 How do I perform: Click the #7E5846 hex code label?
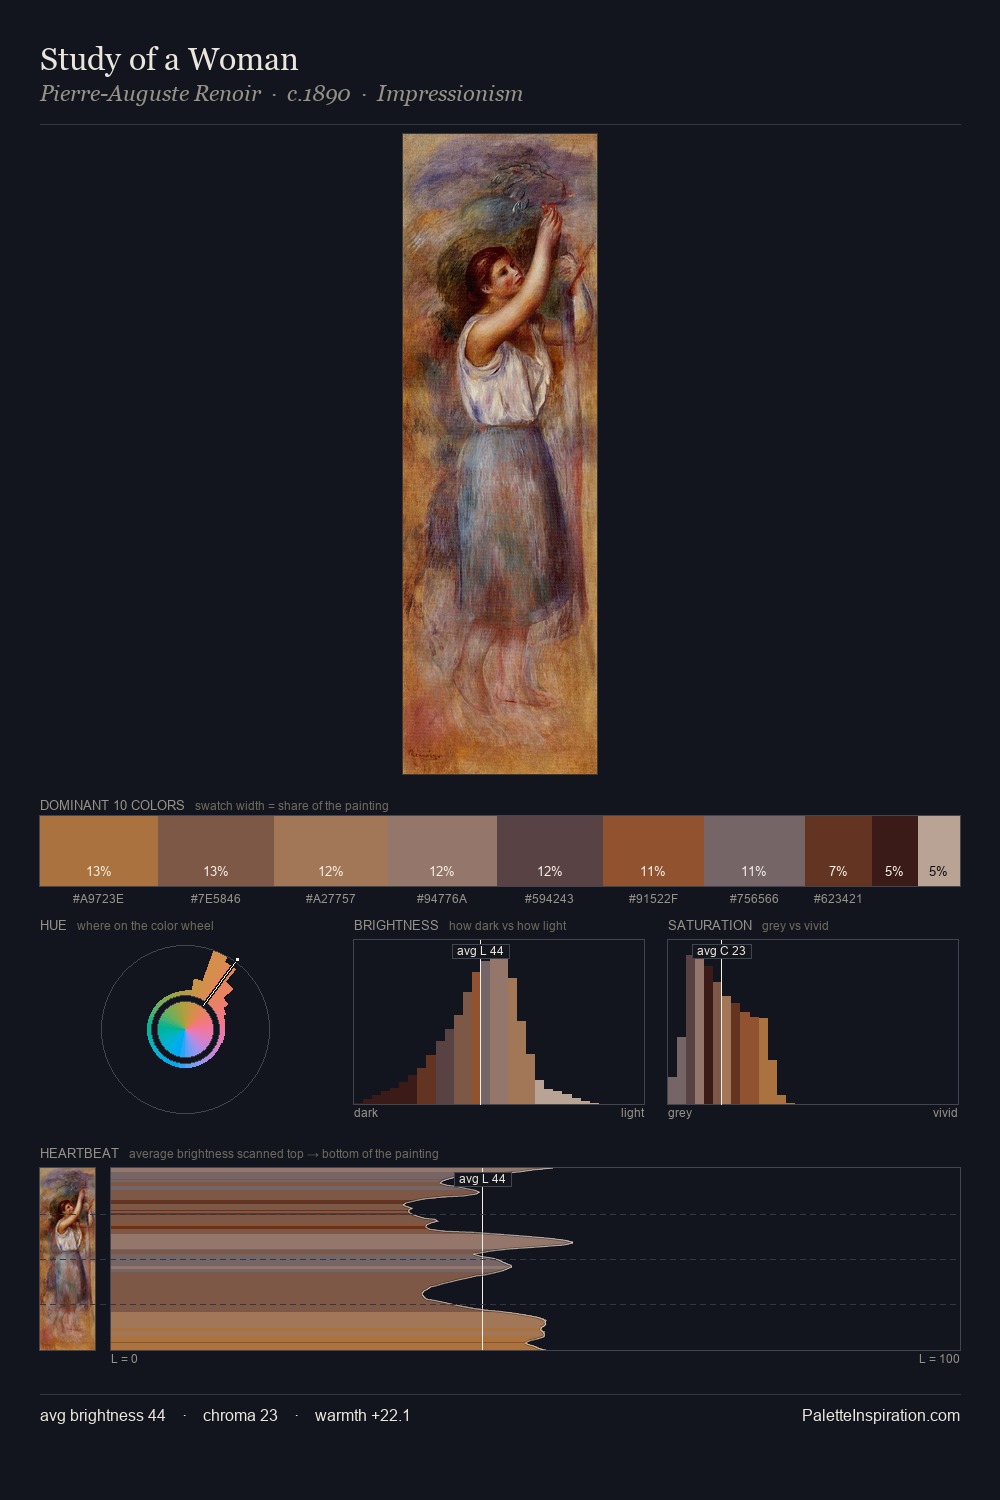point(216,899)
